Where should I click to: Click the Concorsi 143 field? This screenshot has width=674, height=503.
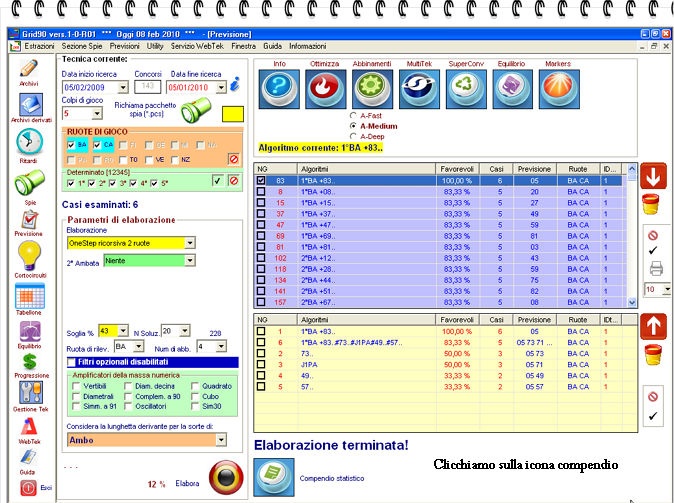tap(147, 86)
